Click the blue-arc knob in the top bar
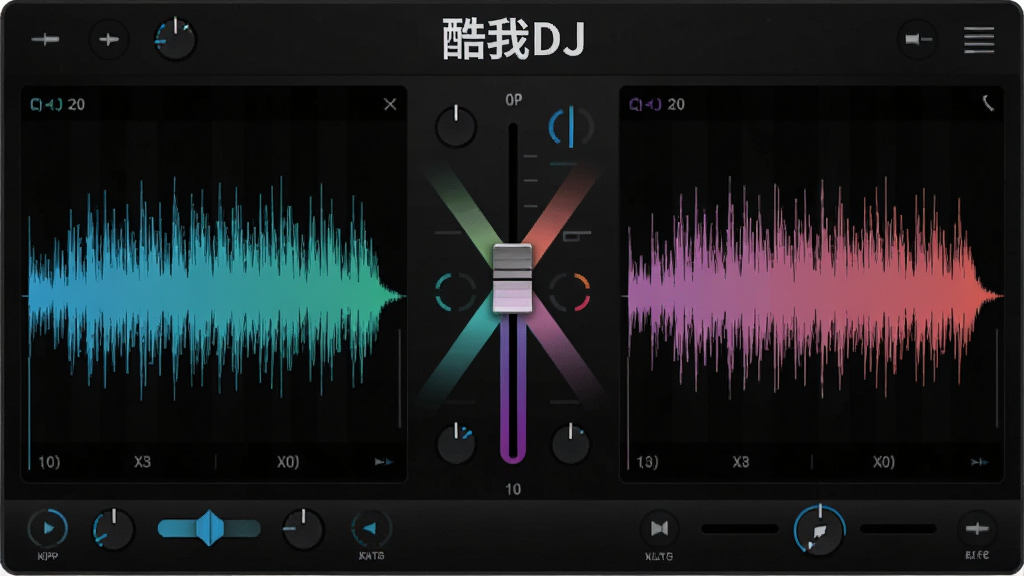The height and width of the screenshot is (576, 1024). (175, 39)
